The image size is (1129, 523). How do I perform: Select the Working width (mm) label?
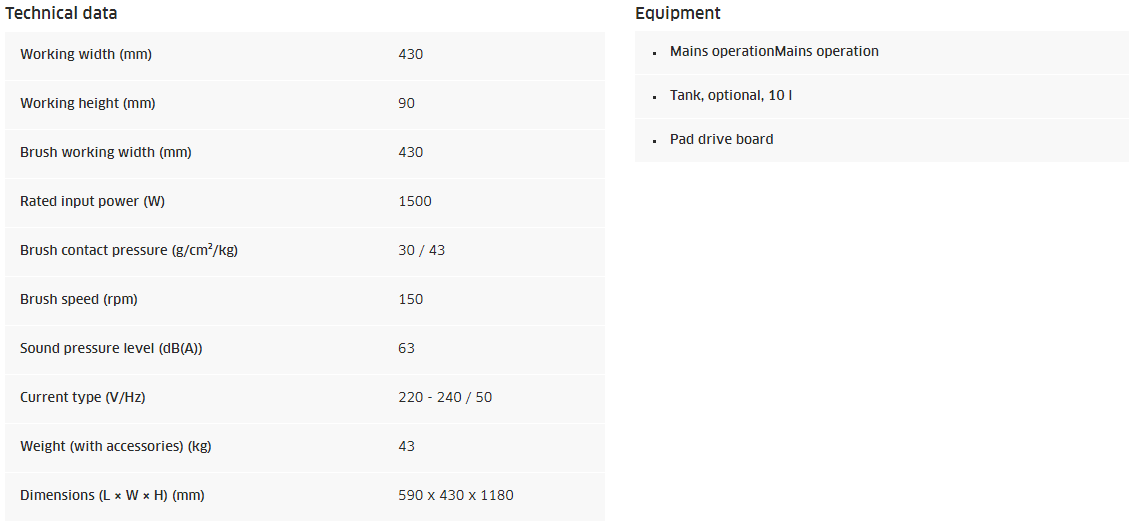point(86,54)
